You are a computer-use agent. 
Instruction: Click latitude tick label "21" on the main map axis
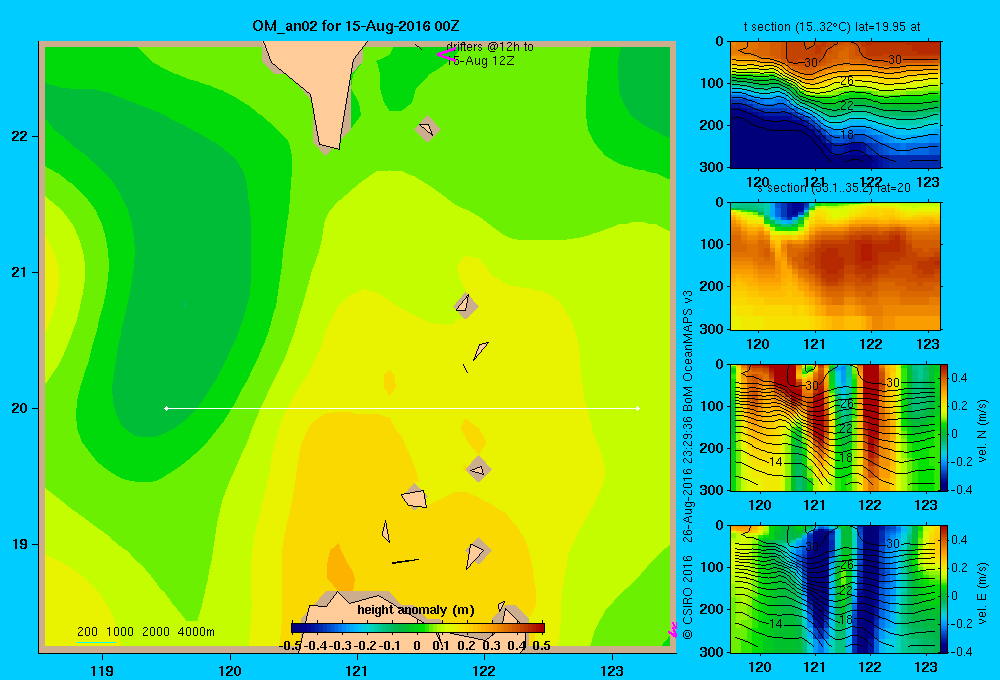[20, 272]
